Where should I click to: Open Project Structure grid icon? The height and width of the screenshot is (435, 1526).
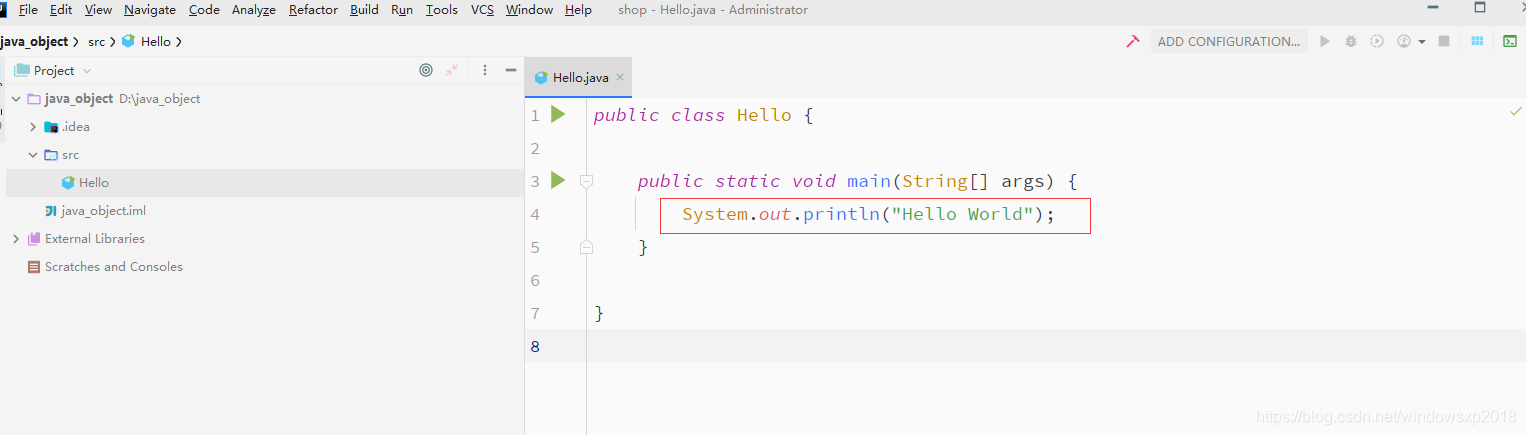[1477, 41]
